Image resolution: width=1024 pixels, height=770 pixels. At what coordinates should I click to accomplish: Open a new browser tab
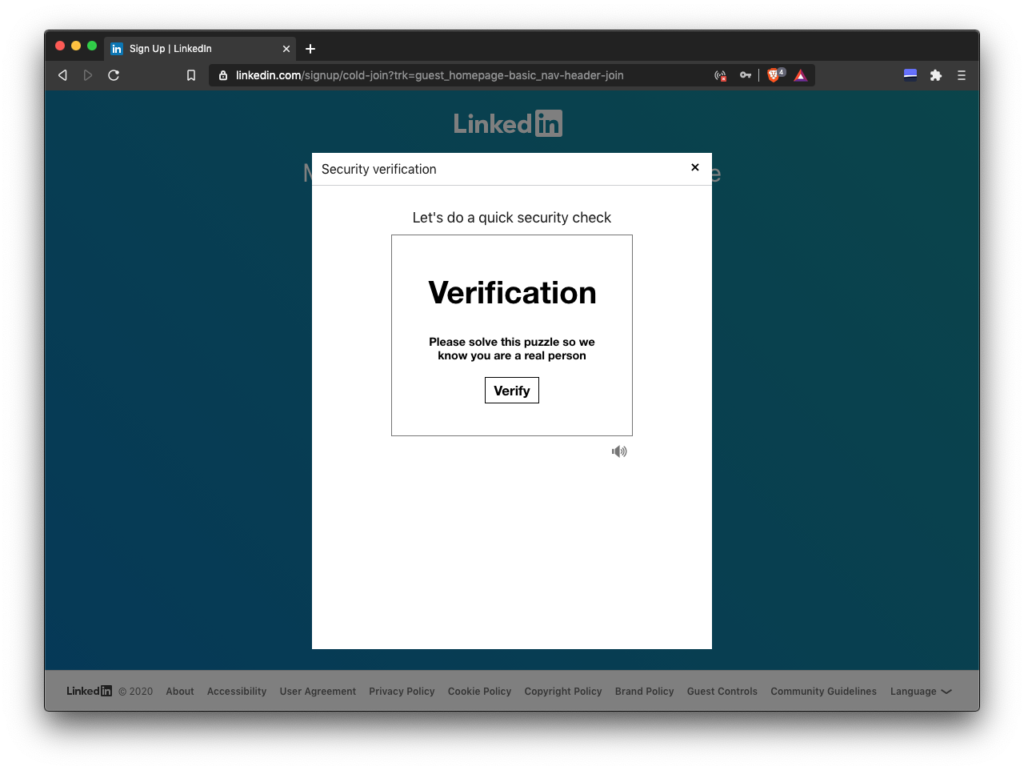tap(310, 49)
